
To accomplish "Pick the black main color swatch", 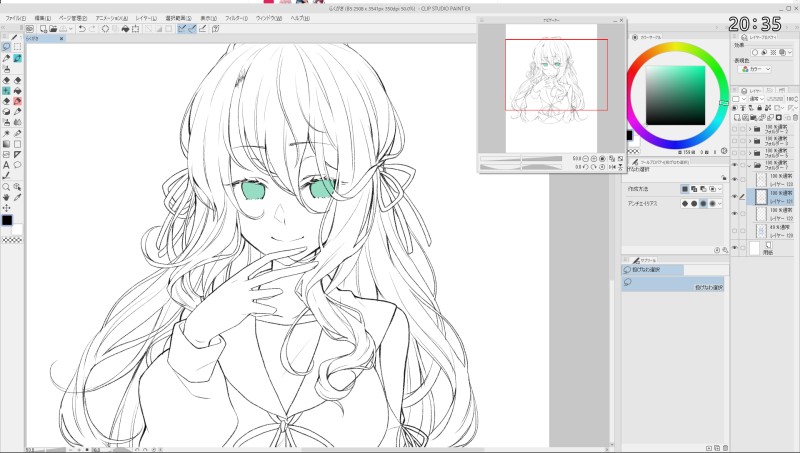I will [x=7, y=220].
